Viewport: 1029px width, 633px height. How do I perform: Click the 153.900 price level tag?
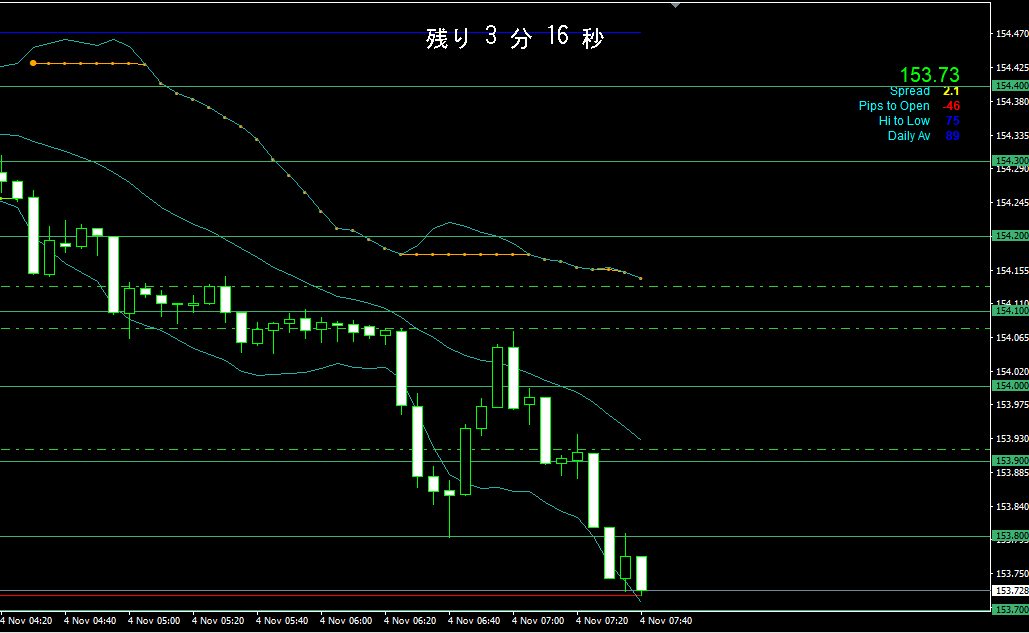pyautogui.click(x=1010, y=460)
